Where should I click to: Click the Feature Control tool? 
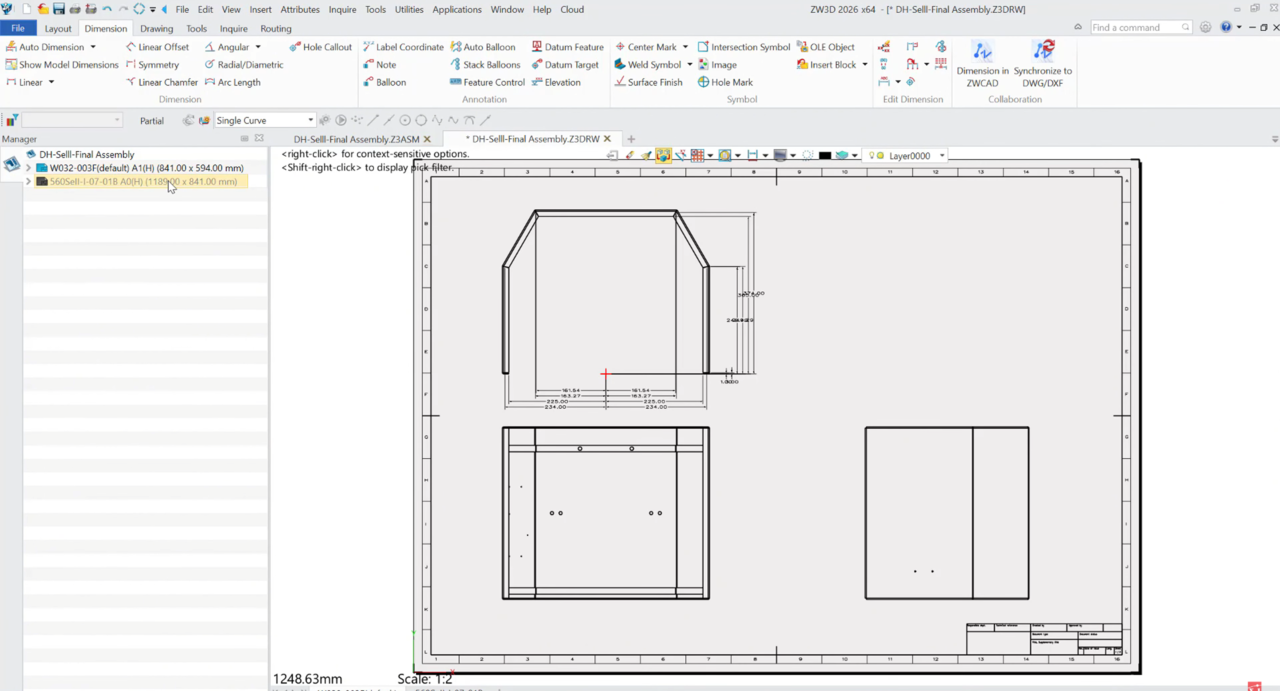[487, 82]
